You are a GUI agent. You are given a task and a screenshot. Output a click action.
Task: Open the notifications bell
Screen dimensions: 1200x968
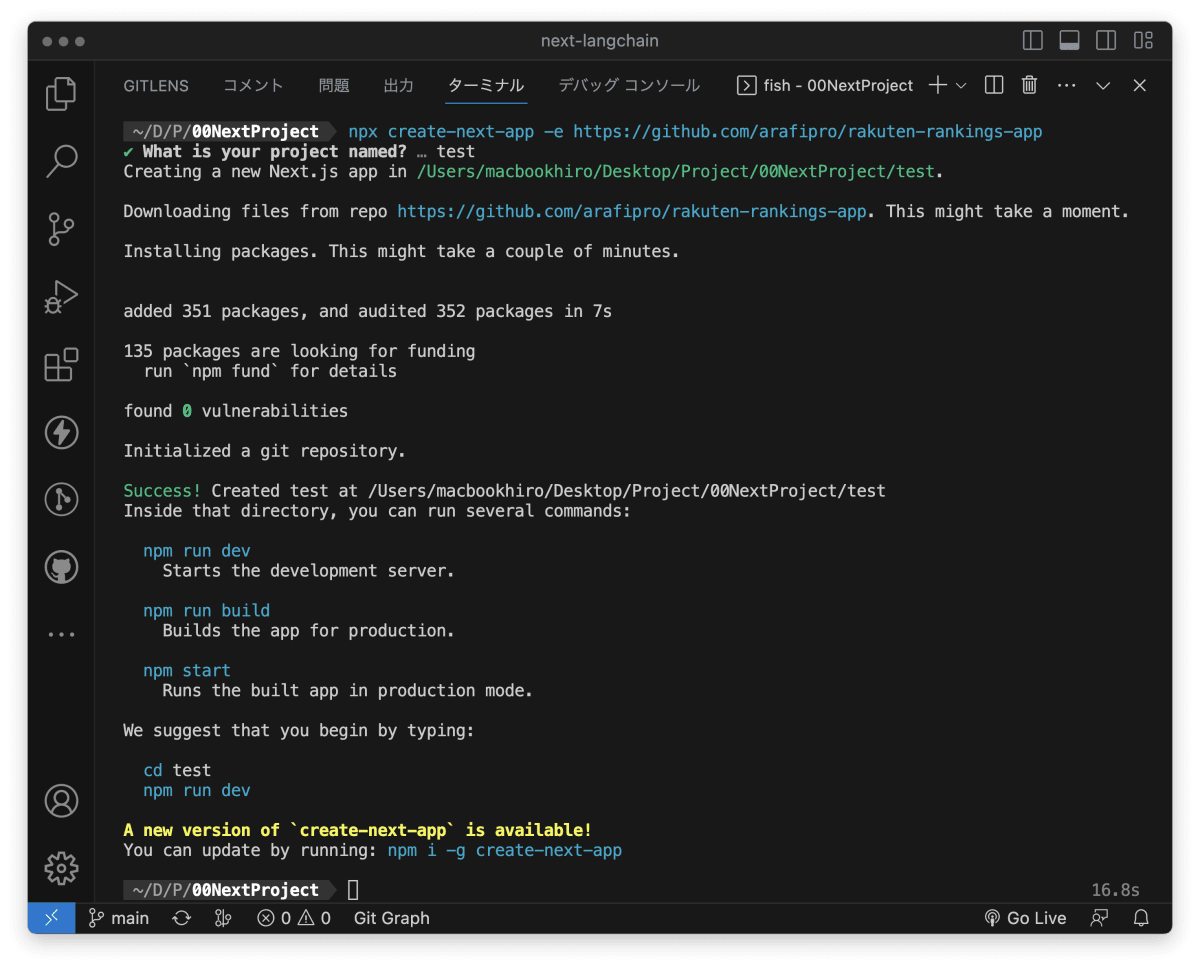click(x=1141, y=918)
